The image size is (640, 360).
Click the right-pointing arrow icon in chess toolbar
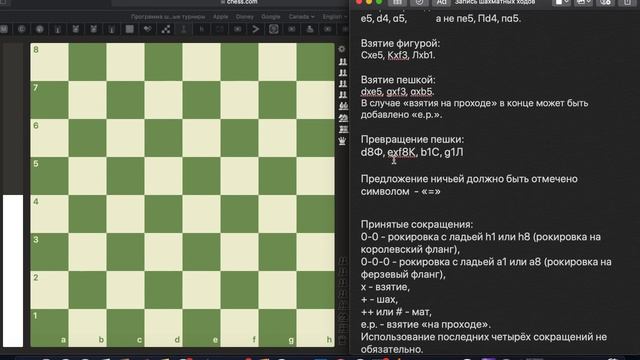pos(256,29)
